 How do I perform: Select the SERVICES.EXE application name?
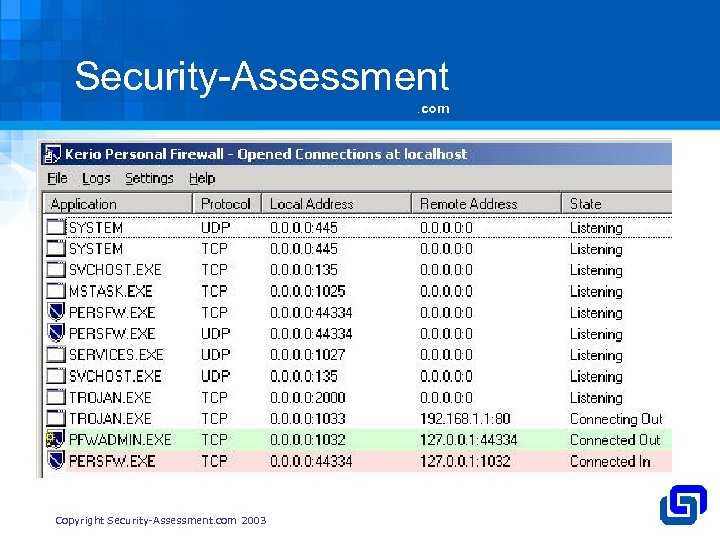tap(116, 355)
